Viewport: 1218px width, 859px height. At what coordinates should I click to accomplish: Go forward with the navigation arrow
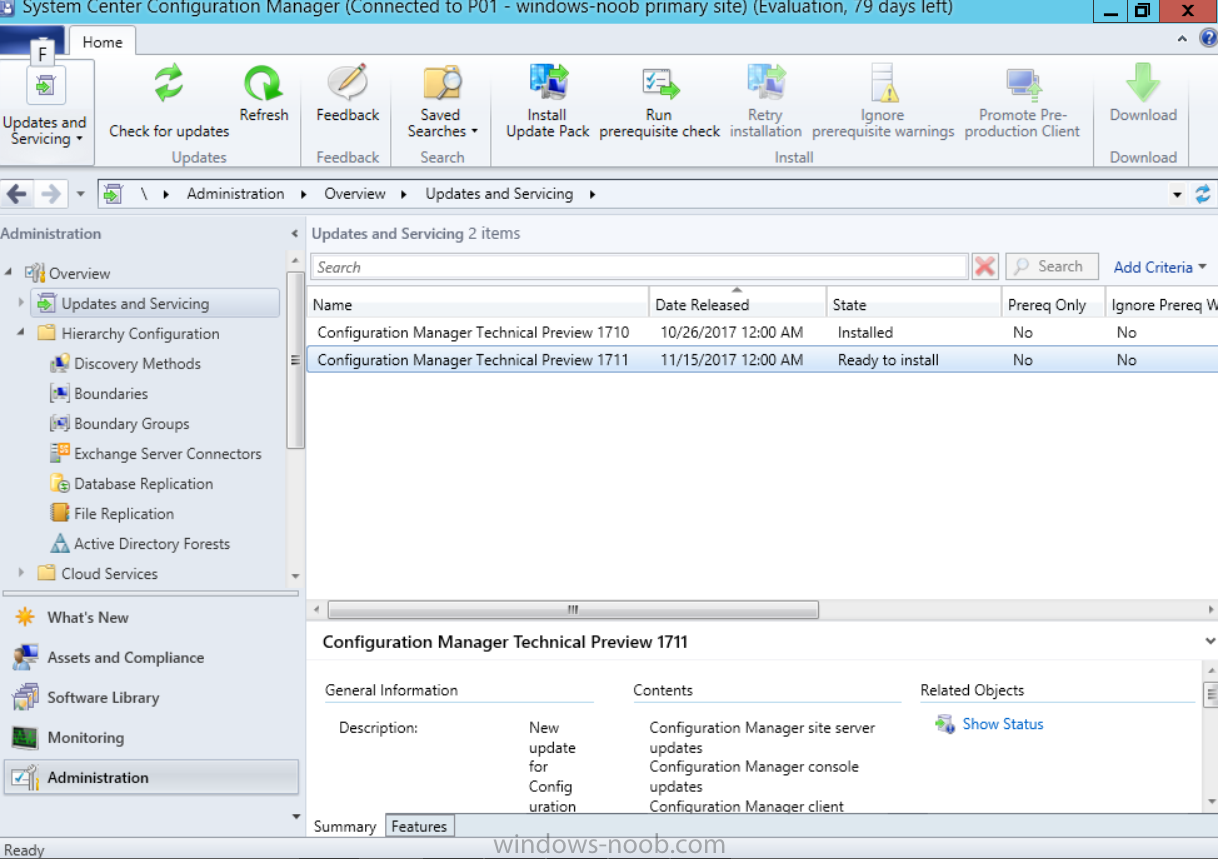tap(50, 194)
